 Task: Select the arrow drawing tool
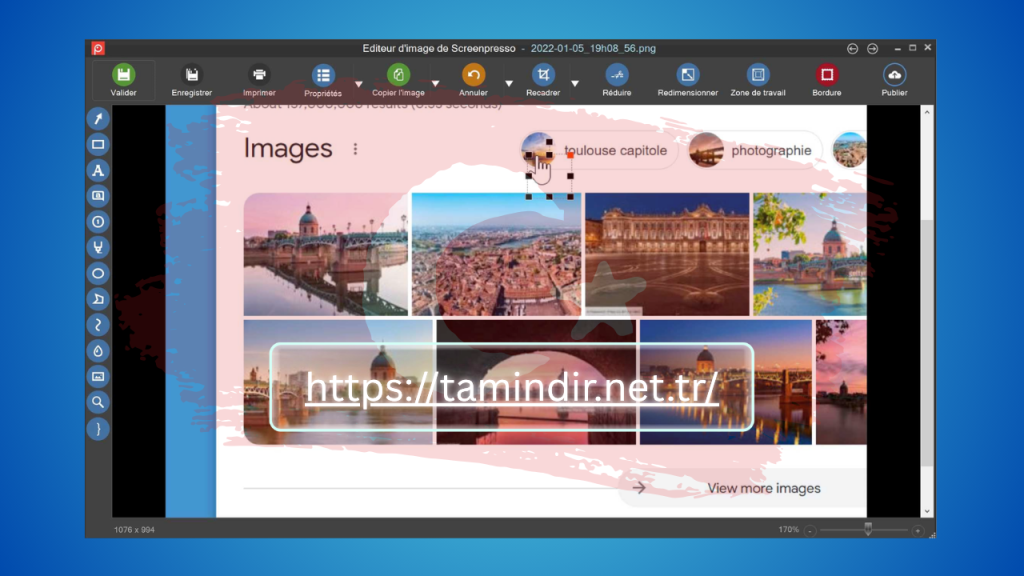coord(98,119)
